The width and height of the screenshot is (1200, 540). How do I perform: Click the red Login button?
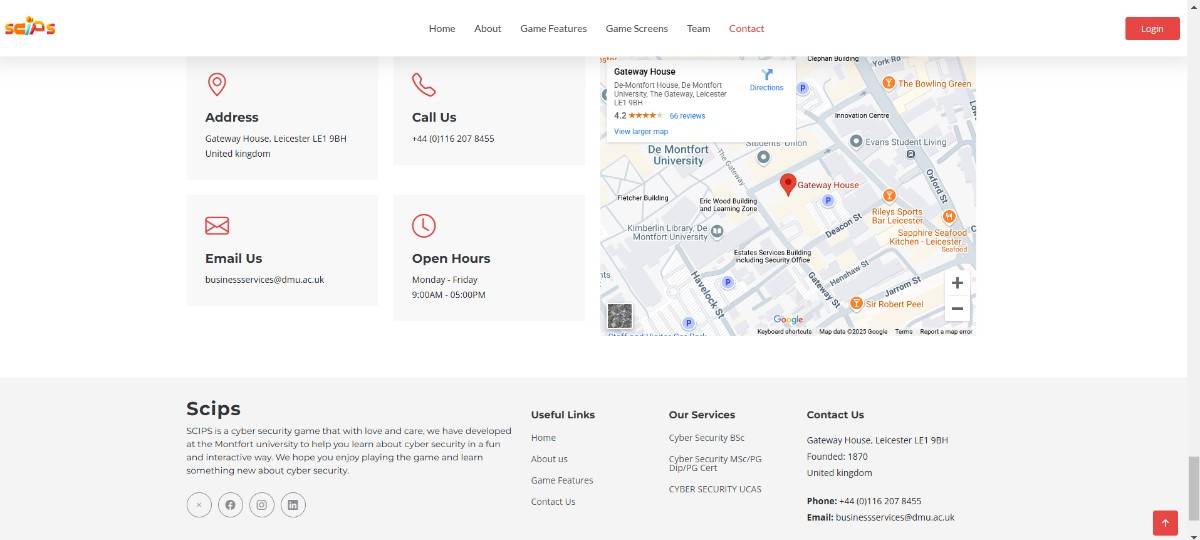pos(1152,28)
